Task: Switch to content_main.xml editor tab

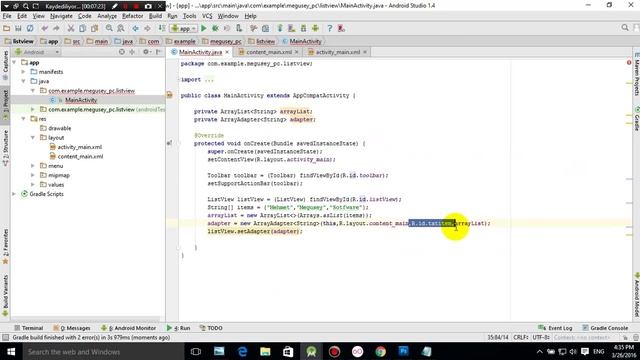Action: [x=269, y=52]
